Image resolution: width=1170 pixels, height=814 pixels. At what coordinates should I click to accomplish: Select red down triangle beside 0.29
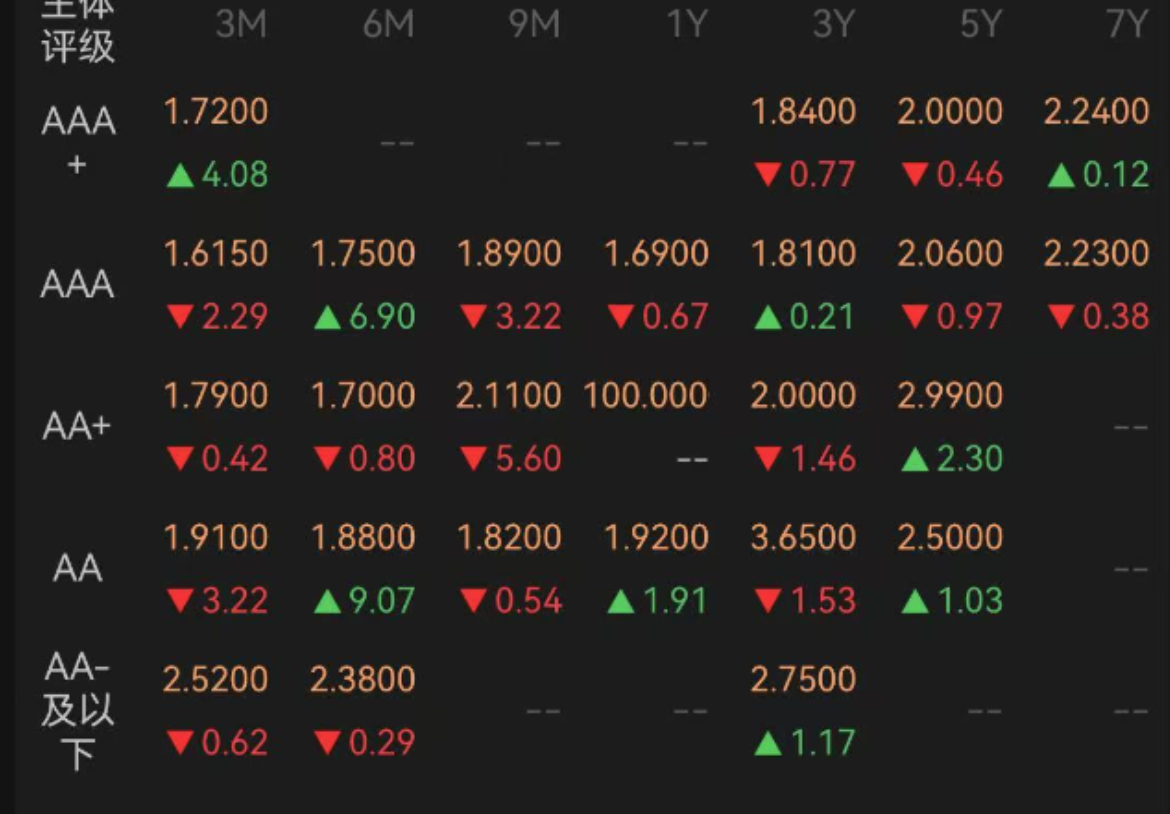(x=327, y=743)
